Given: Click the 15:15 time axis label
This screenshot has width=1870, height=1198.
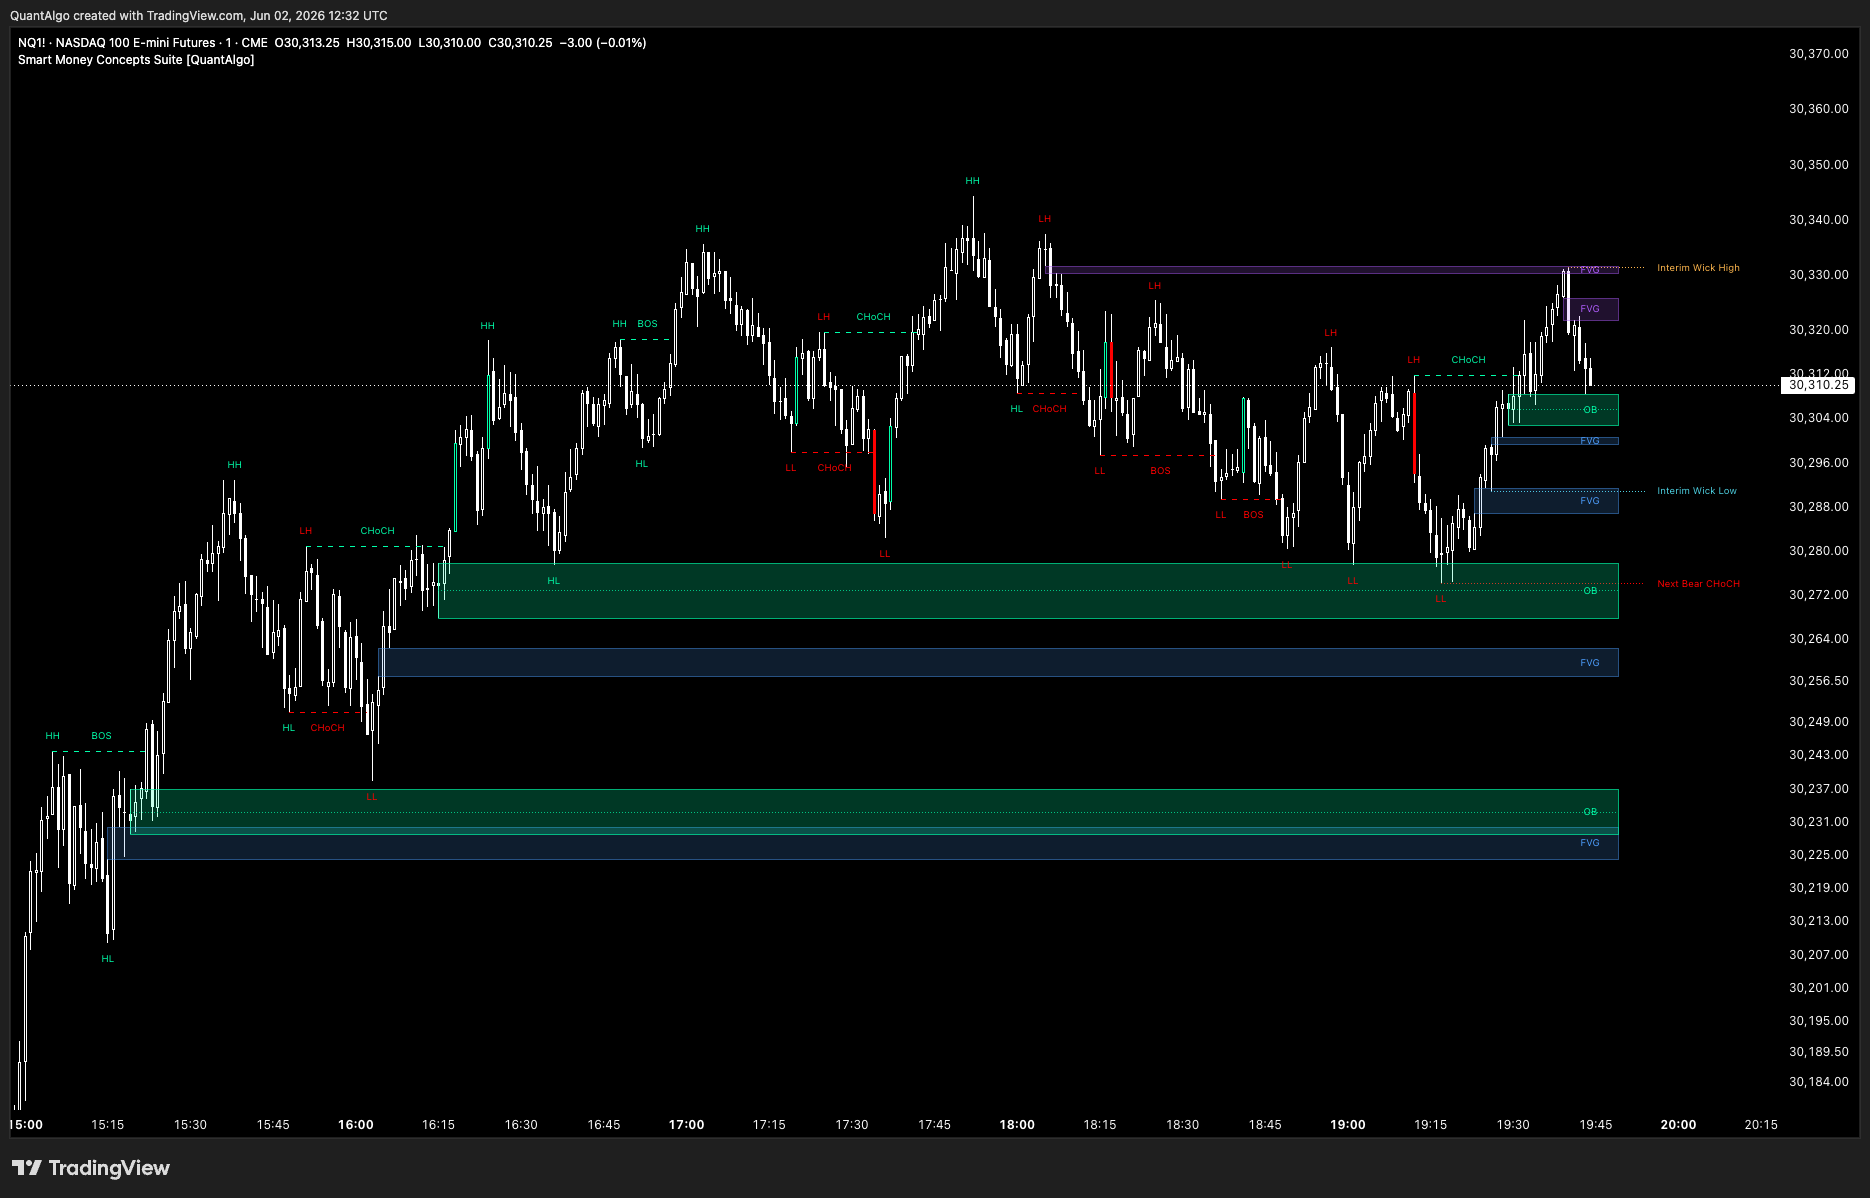Looking at the screenshot, I should click(x=108, y=1125).
